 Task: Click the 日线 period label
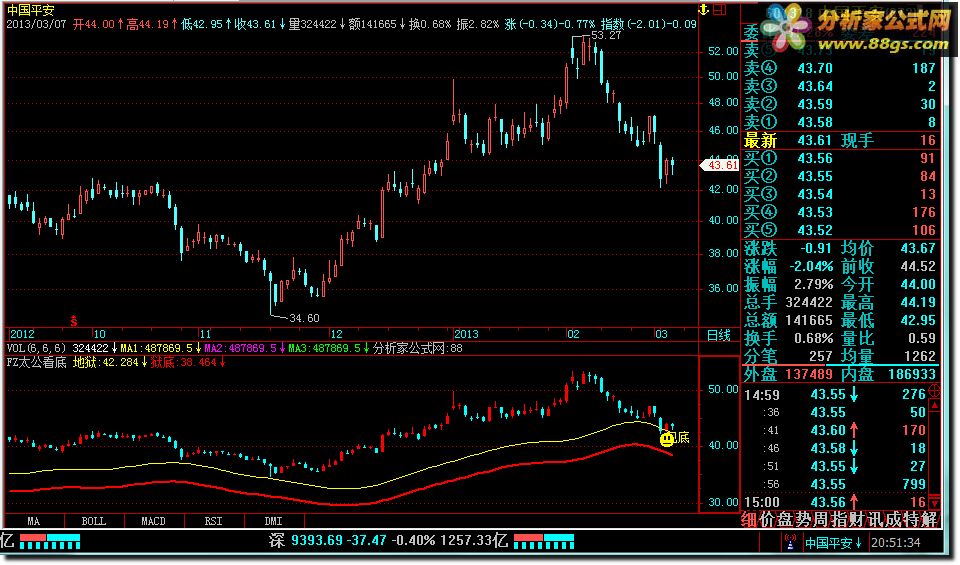[x=718, y=335]
